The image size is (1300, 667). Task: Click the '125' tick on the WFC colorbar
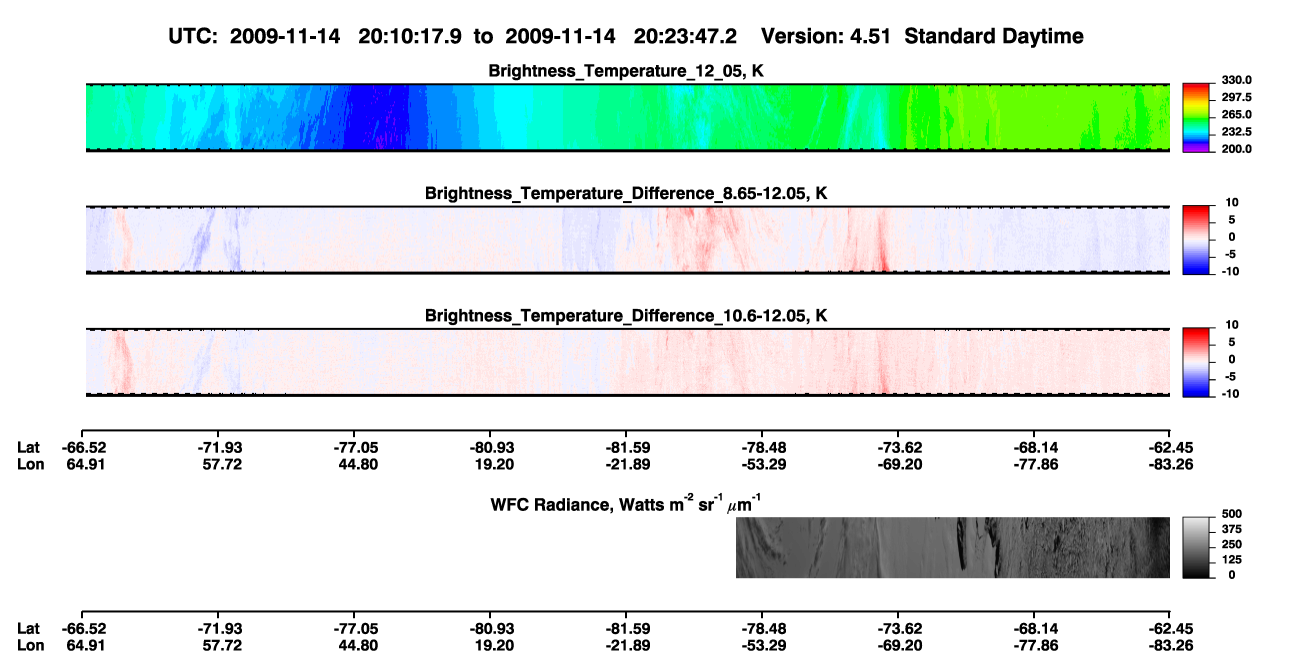click(1234, 560)
